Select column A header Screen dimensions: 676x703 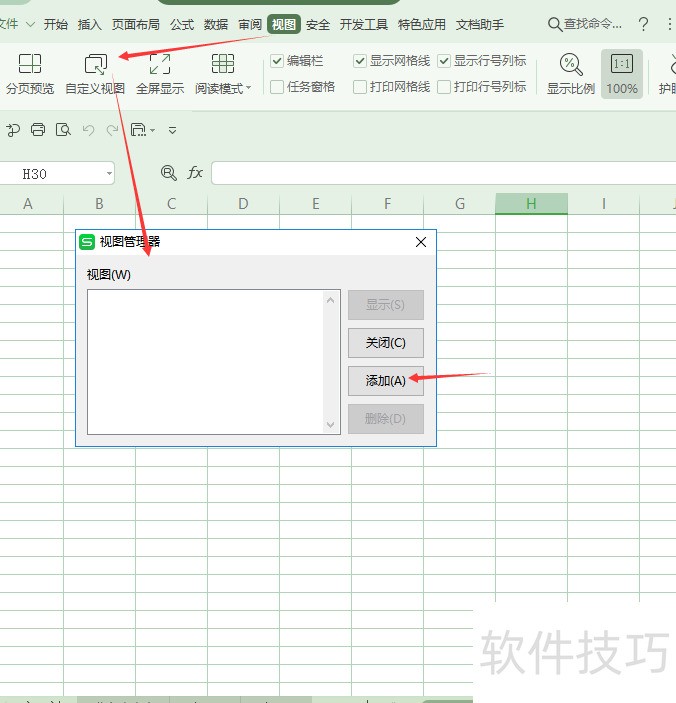[x=28, y=204]
